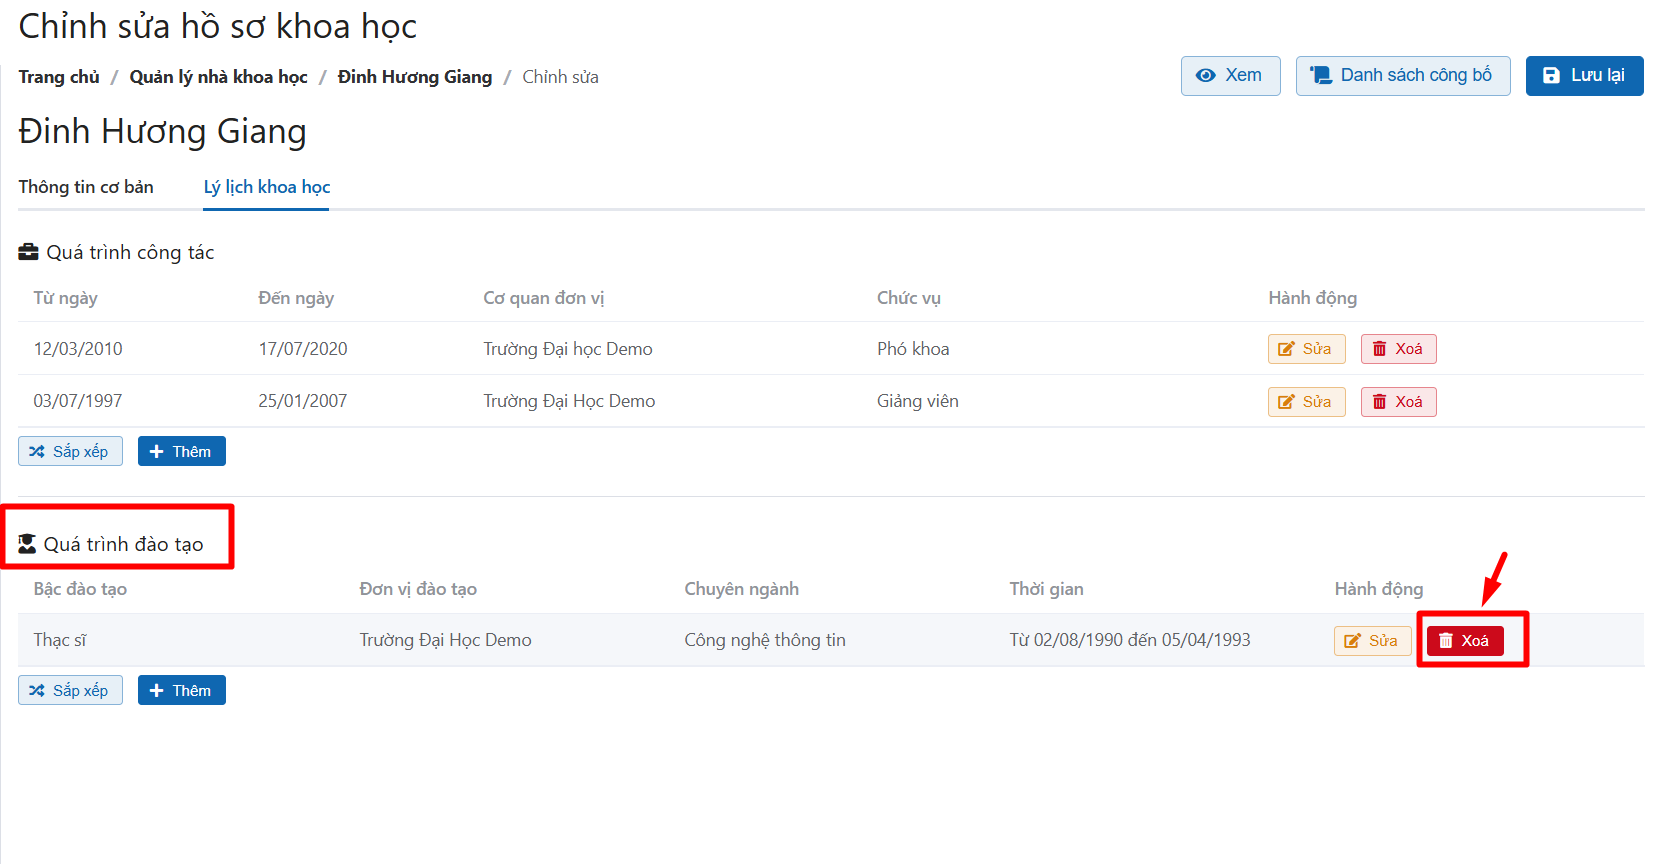Edit the Thạc sĩ training record

click(x=1372, y=641)
